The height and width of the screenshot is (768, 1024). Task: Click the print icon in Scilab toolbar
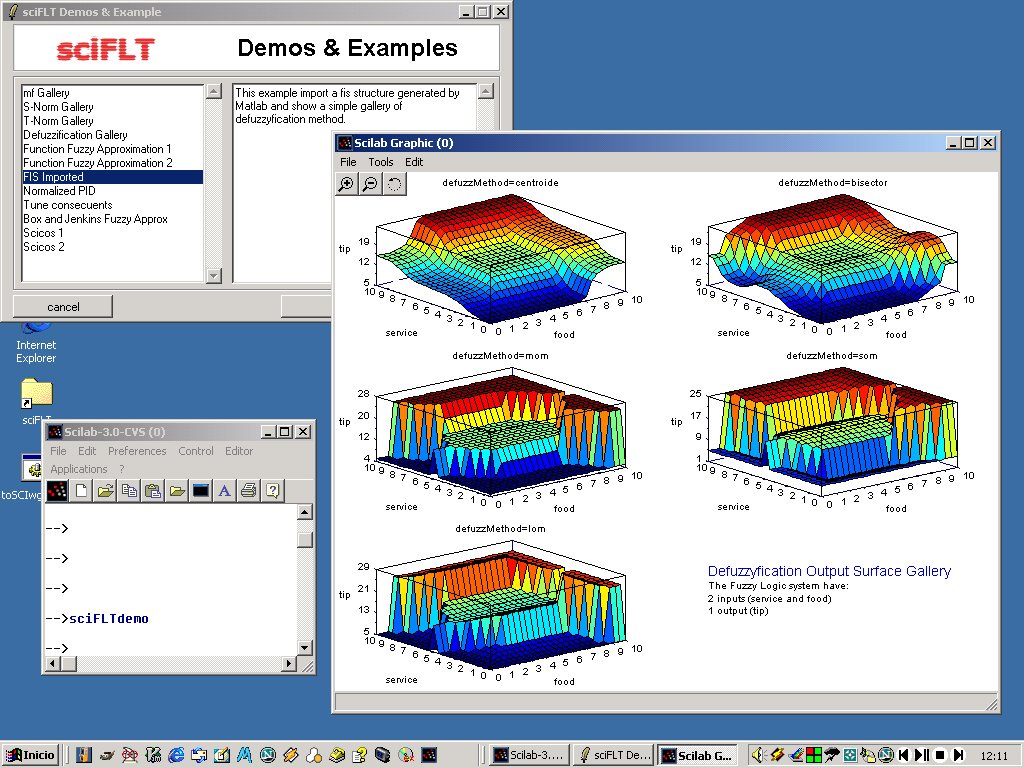(248, 490)
